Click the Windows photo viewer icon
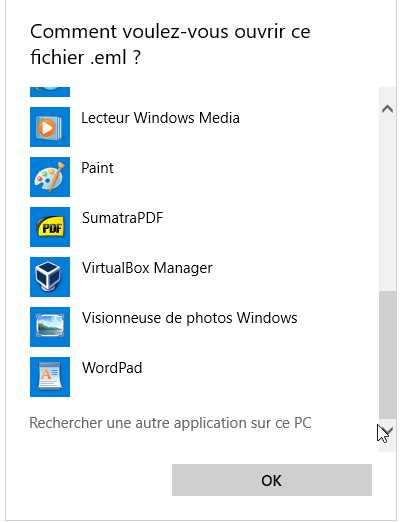The height and width of the screenshot is (523, 411). (x=50, y=327)
